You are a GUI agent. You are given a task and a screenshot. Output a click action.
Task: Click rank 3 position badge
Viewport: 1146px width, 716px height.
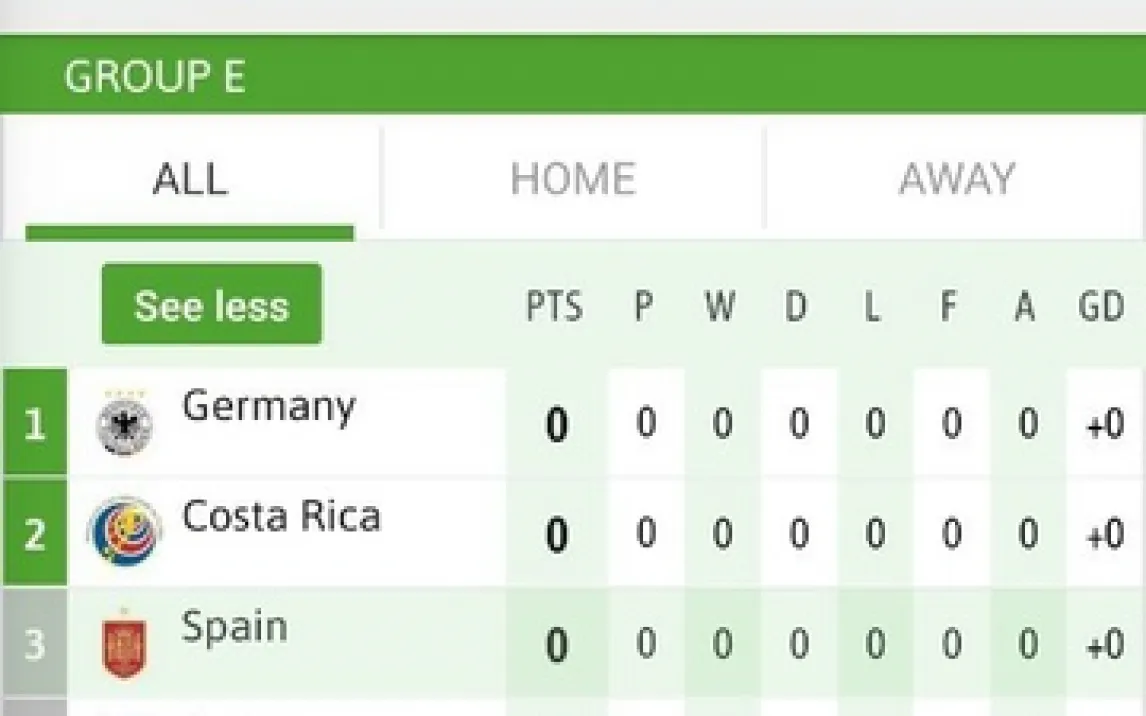(35, 644)
